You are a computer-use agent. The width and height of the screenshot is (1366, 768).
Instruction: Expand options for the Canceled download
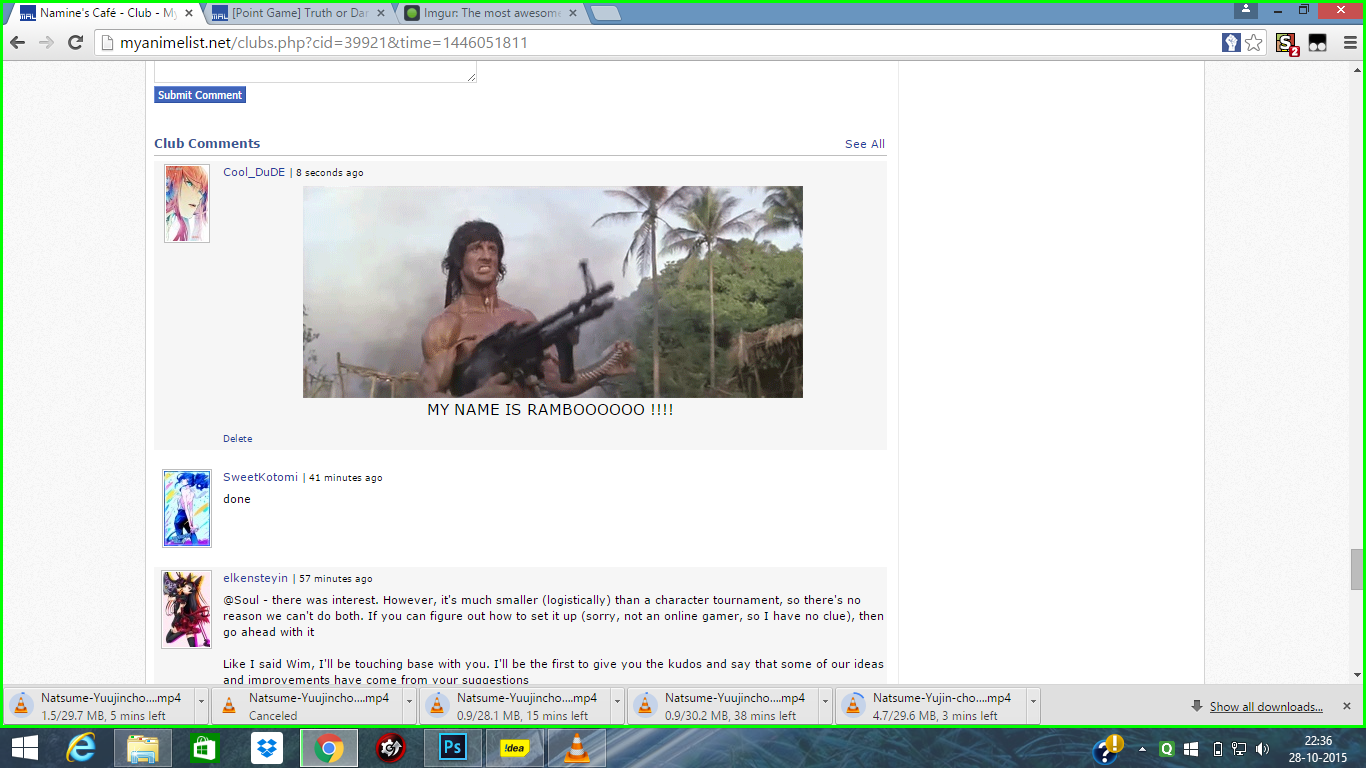[409, 706]
